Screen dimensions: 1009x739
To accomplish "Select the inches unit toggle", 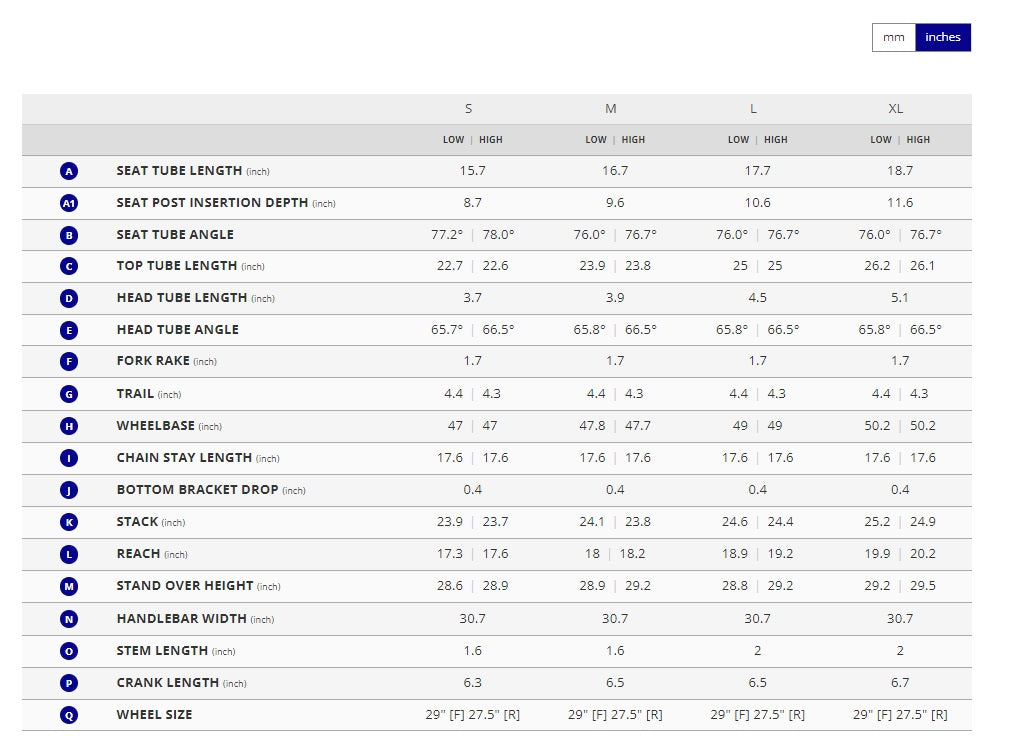I will pos(942,38).
